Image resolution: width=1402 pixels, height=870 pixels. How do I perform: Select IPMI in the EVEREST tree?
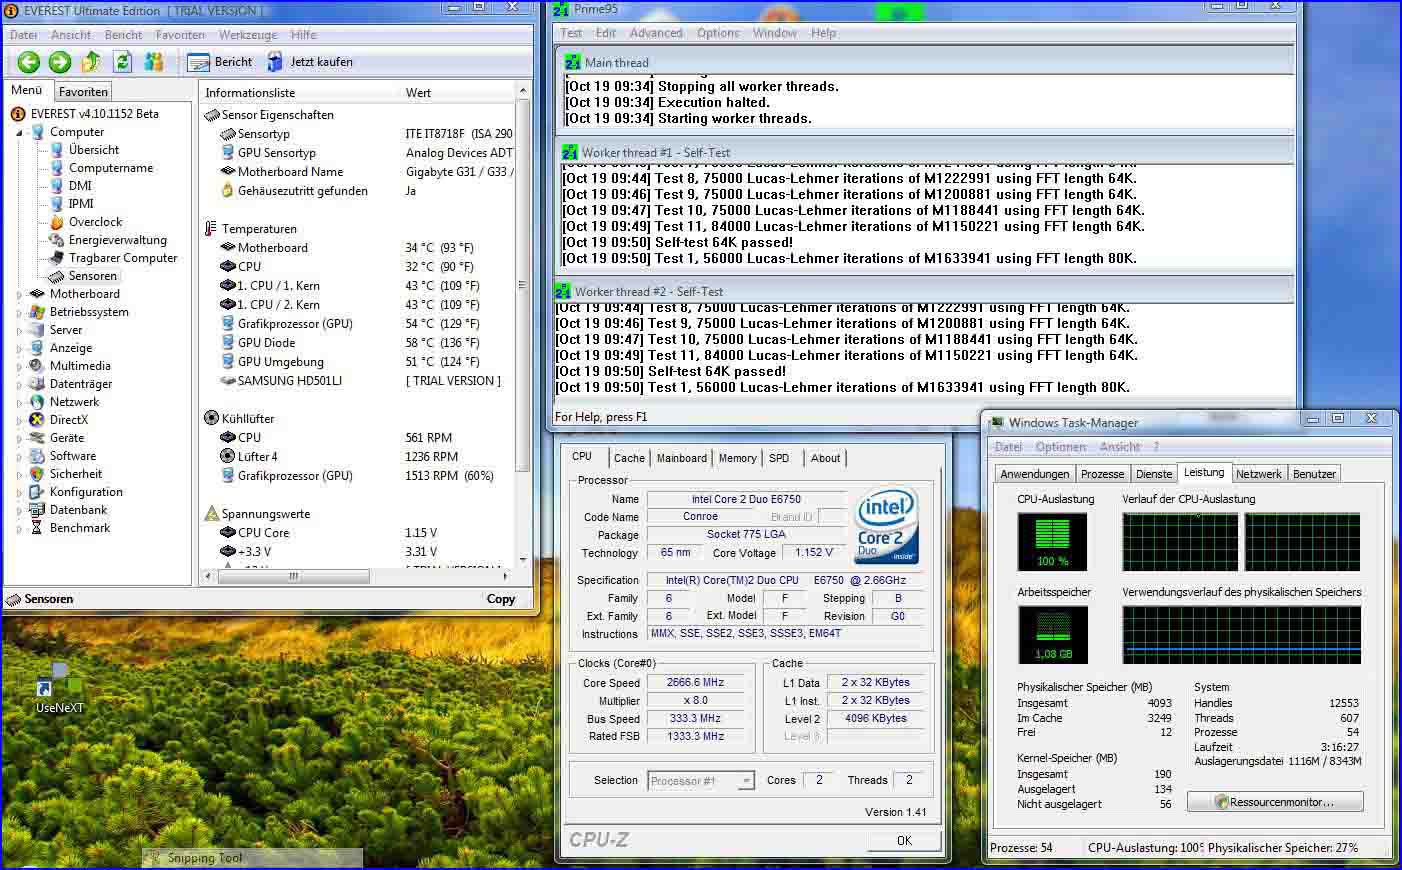tap(81, 204)
